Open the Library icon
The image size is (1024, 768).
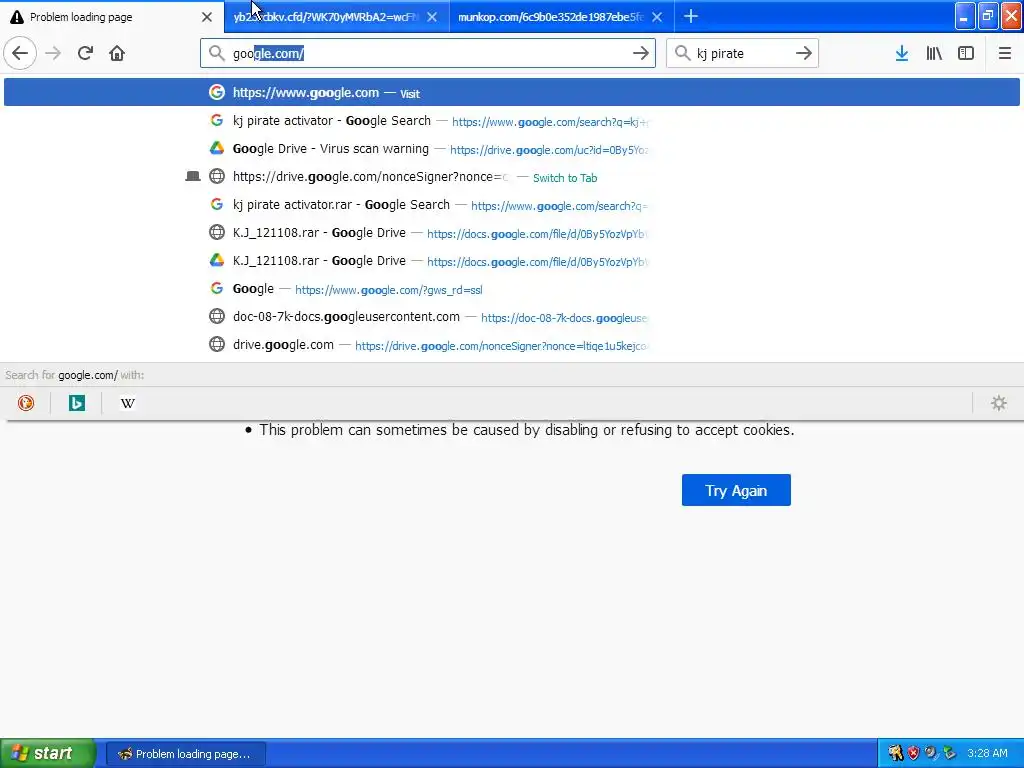coord(934,53)
